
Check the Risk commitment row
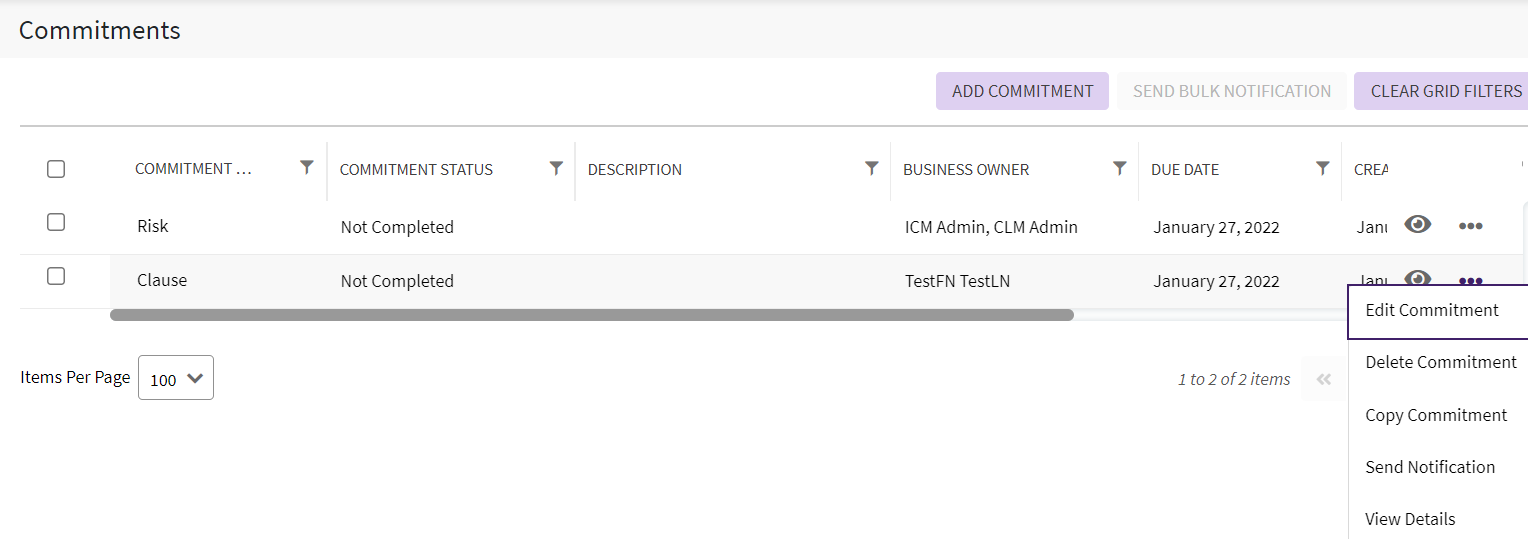(x=56, y=222)
